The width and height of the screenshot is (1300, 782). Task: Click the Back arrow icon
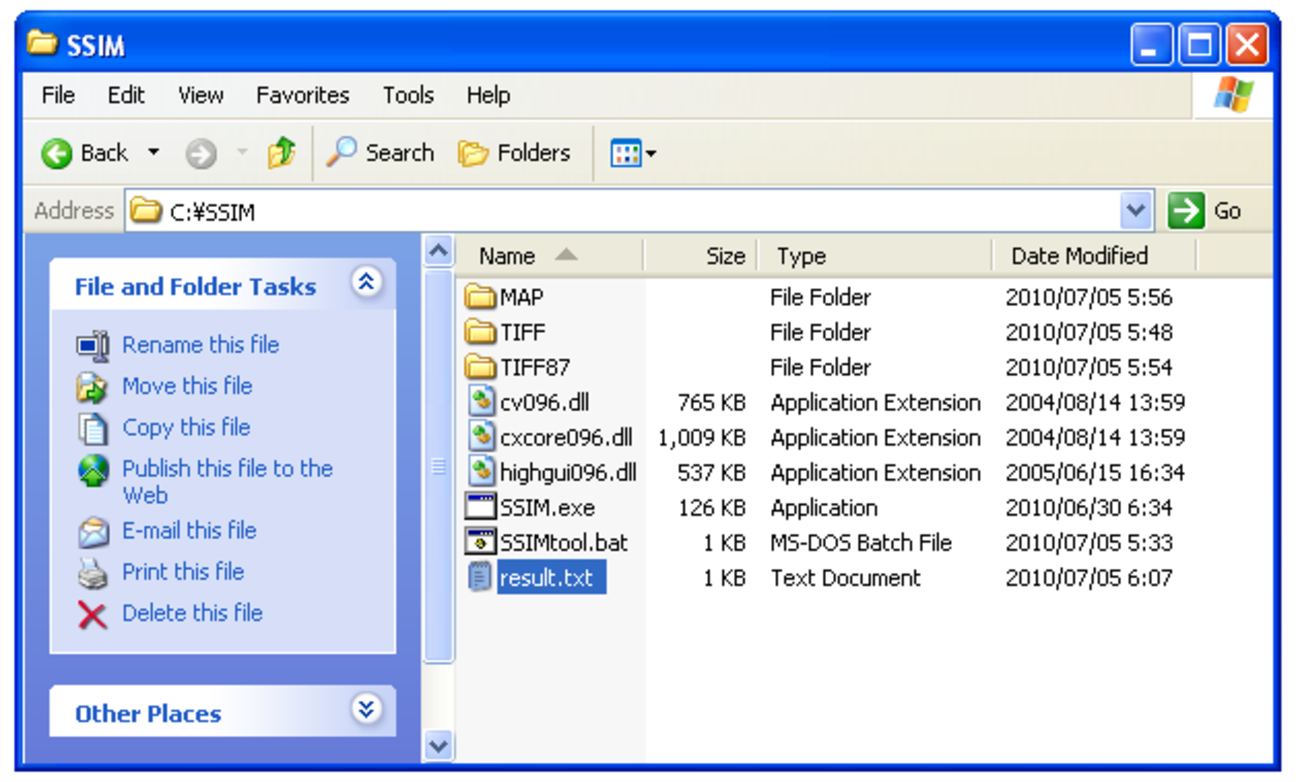(x=57, y=153)
